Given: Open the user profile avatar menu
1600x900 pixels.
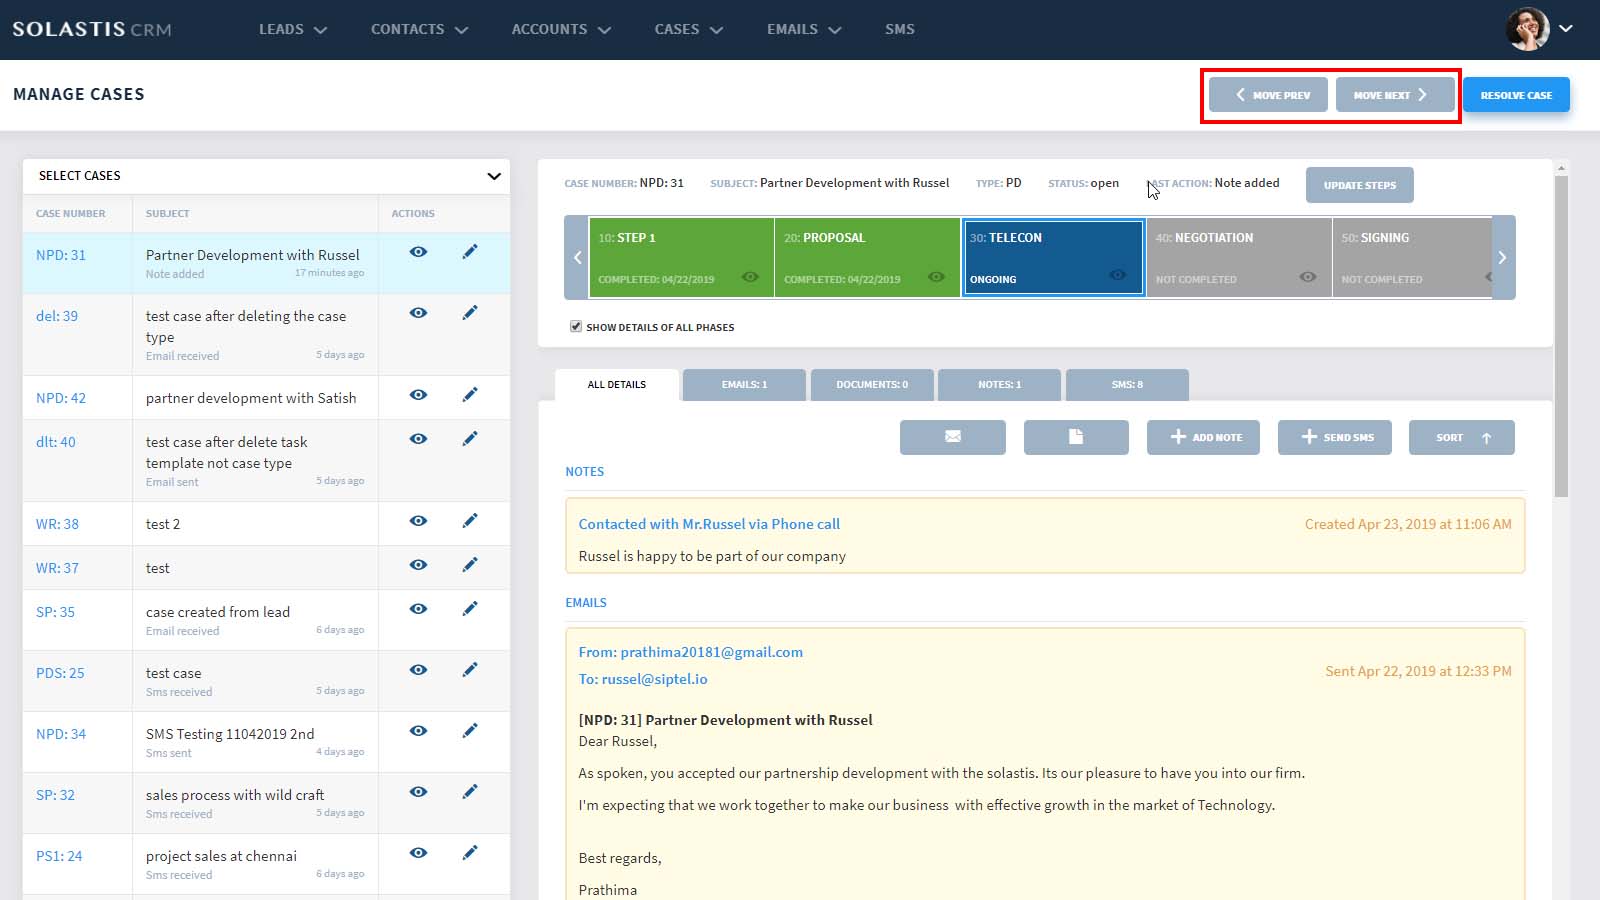Looking at the screenshot, I should tap(1538, 29).
